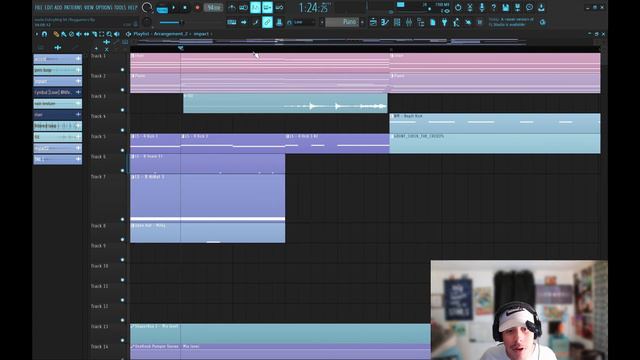Toggle wait-for-input recording icon
640x360 pixels.
tap(244, 7)
